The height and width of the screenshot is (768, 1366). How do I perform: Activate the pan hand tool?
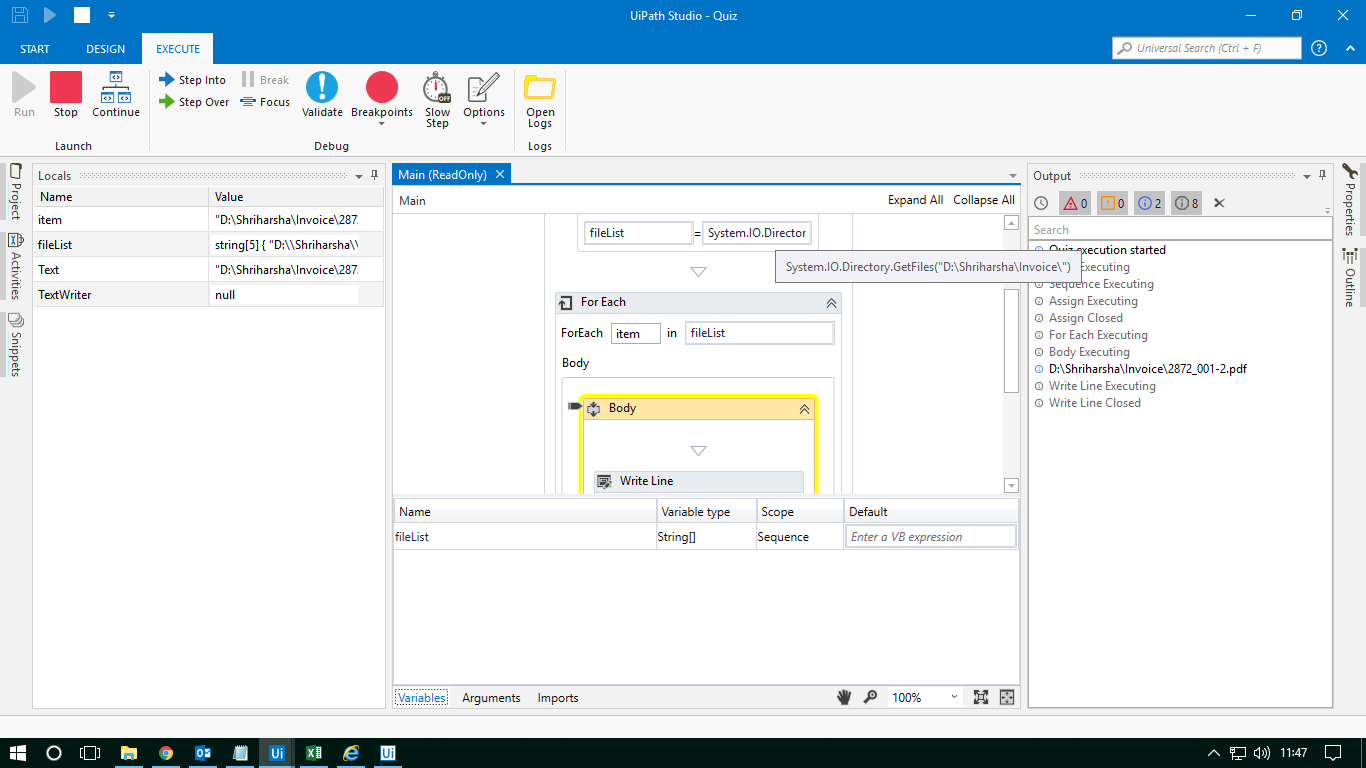845,697
